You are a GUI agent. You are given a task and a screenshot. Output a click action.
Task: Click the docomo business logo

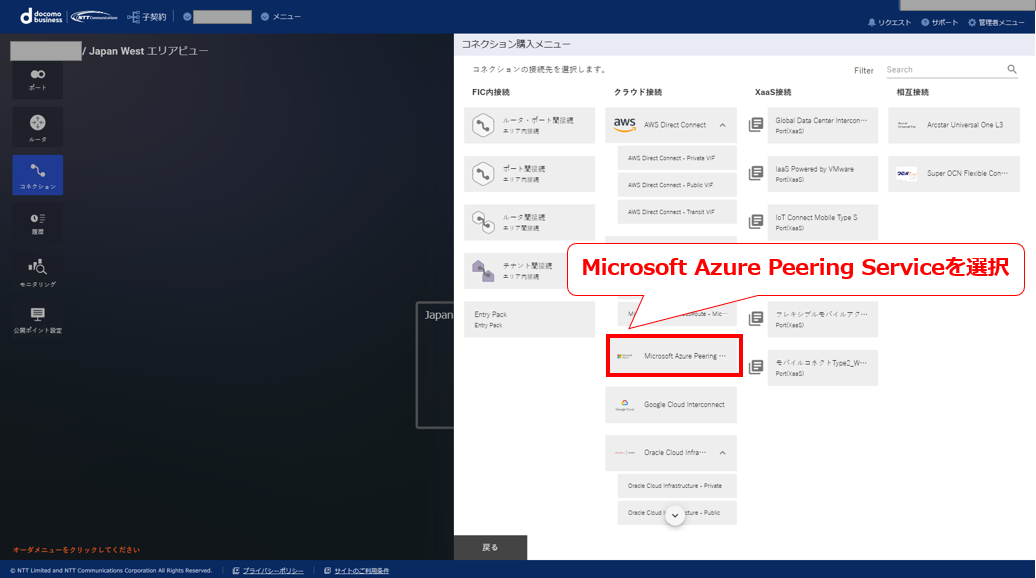click(41, 16)
